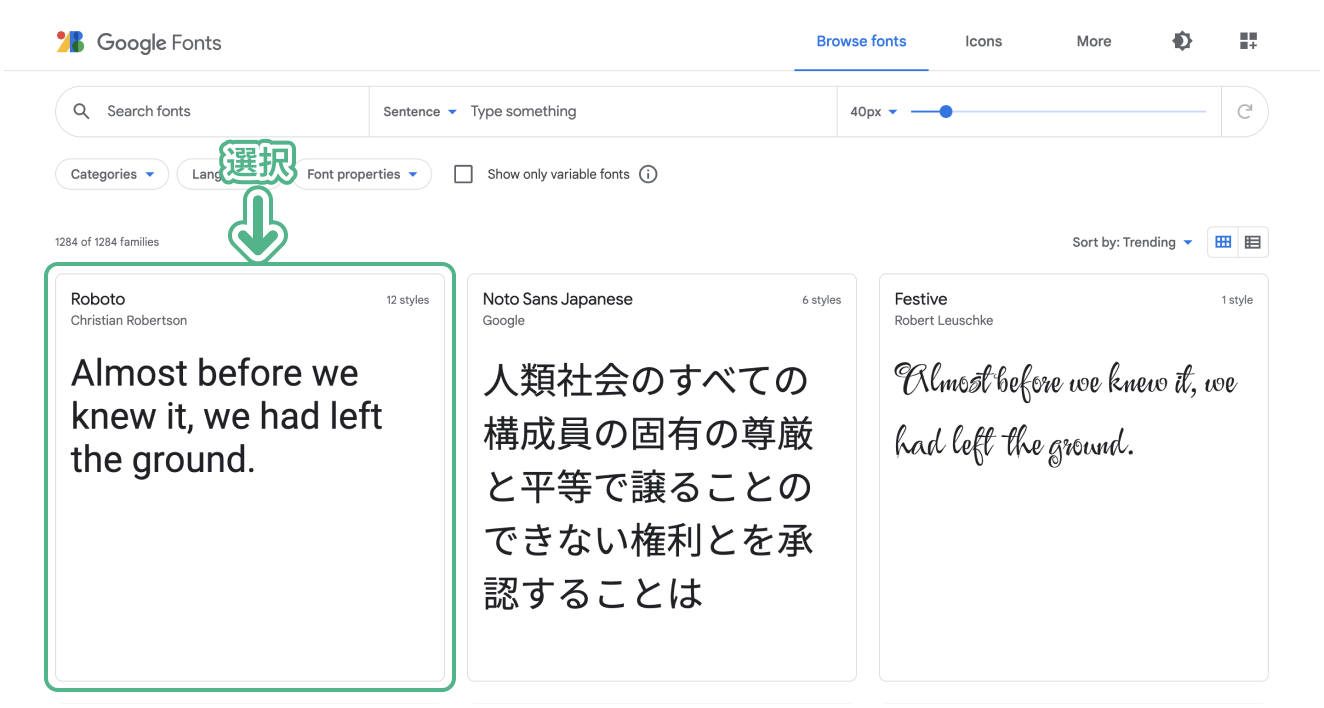Open the Roboto font card
The width and height of the screenshot is (1324, 708).
pyautogui.click(x=250, y=478)
